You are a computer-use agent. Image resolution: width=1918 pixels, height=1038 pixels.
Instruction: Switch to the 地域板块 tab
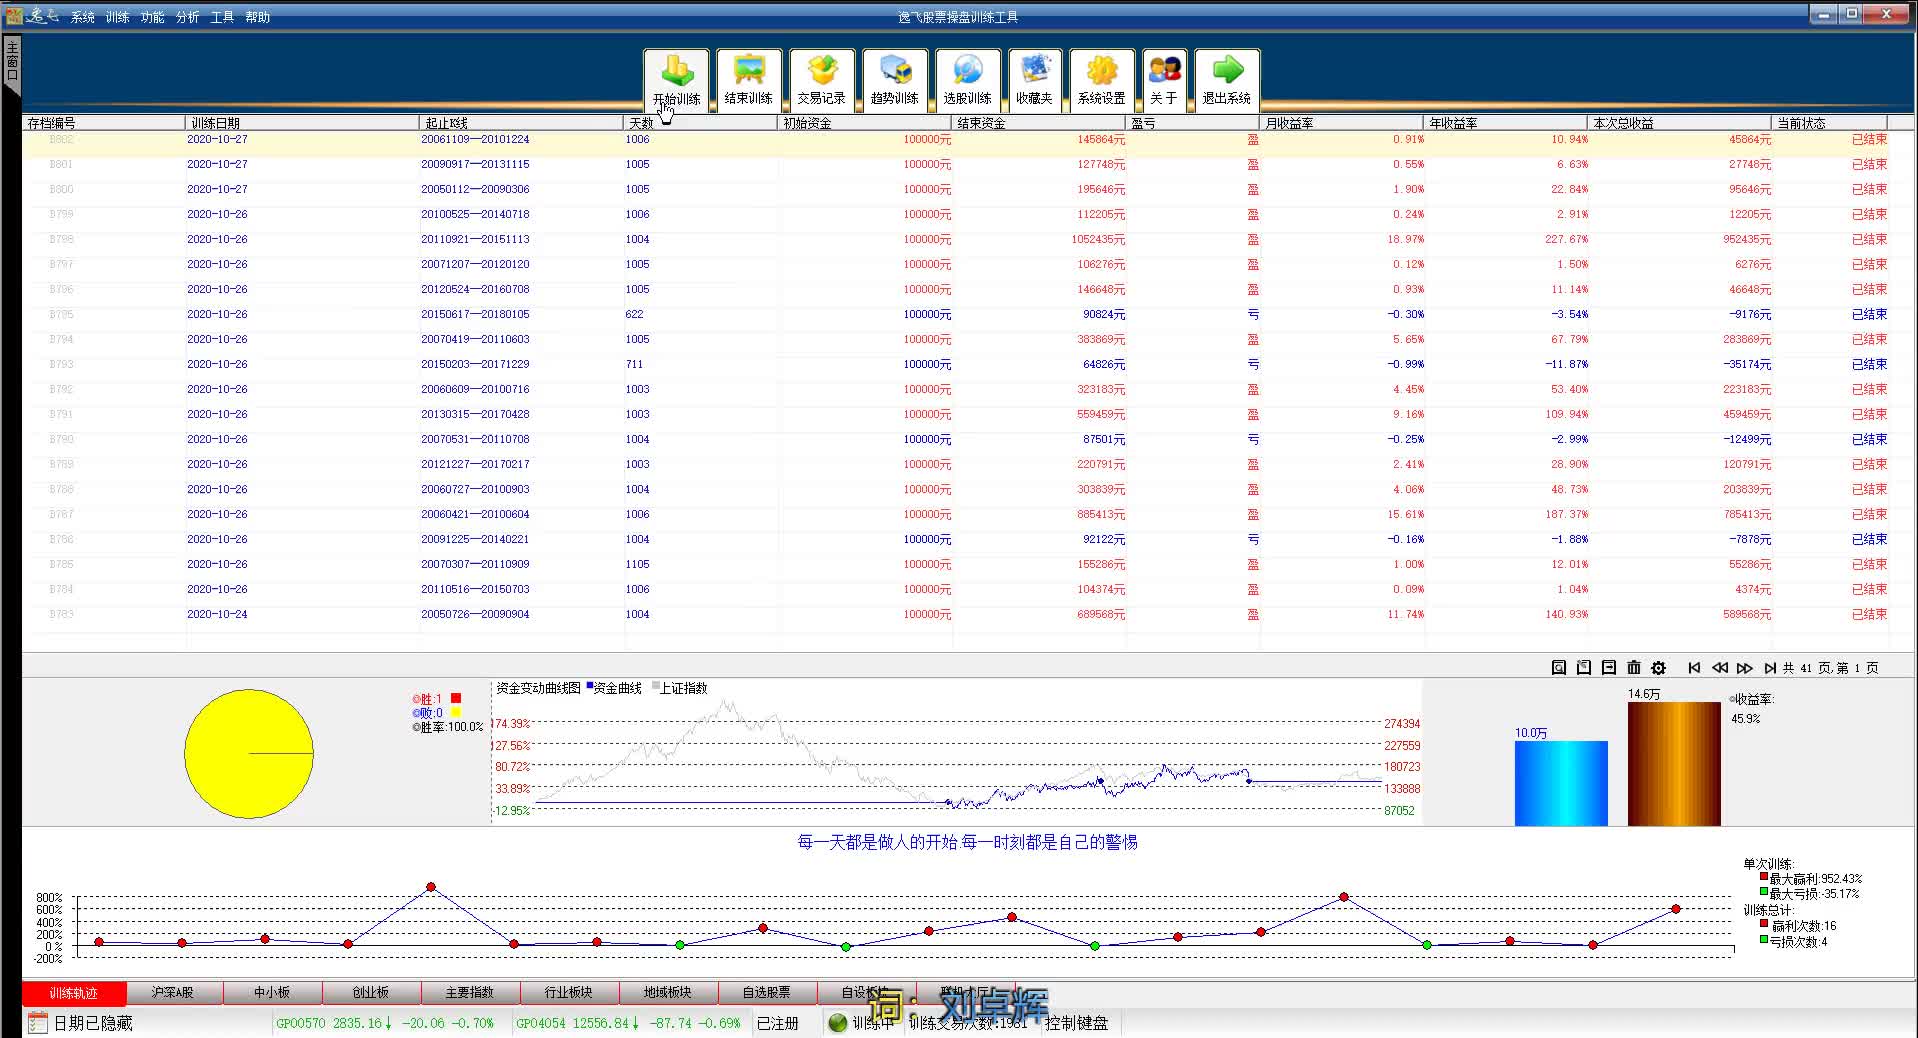(x=668, y=993)
